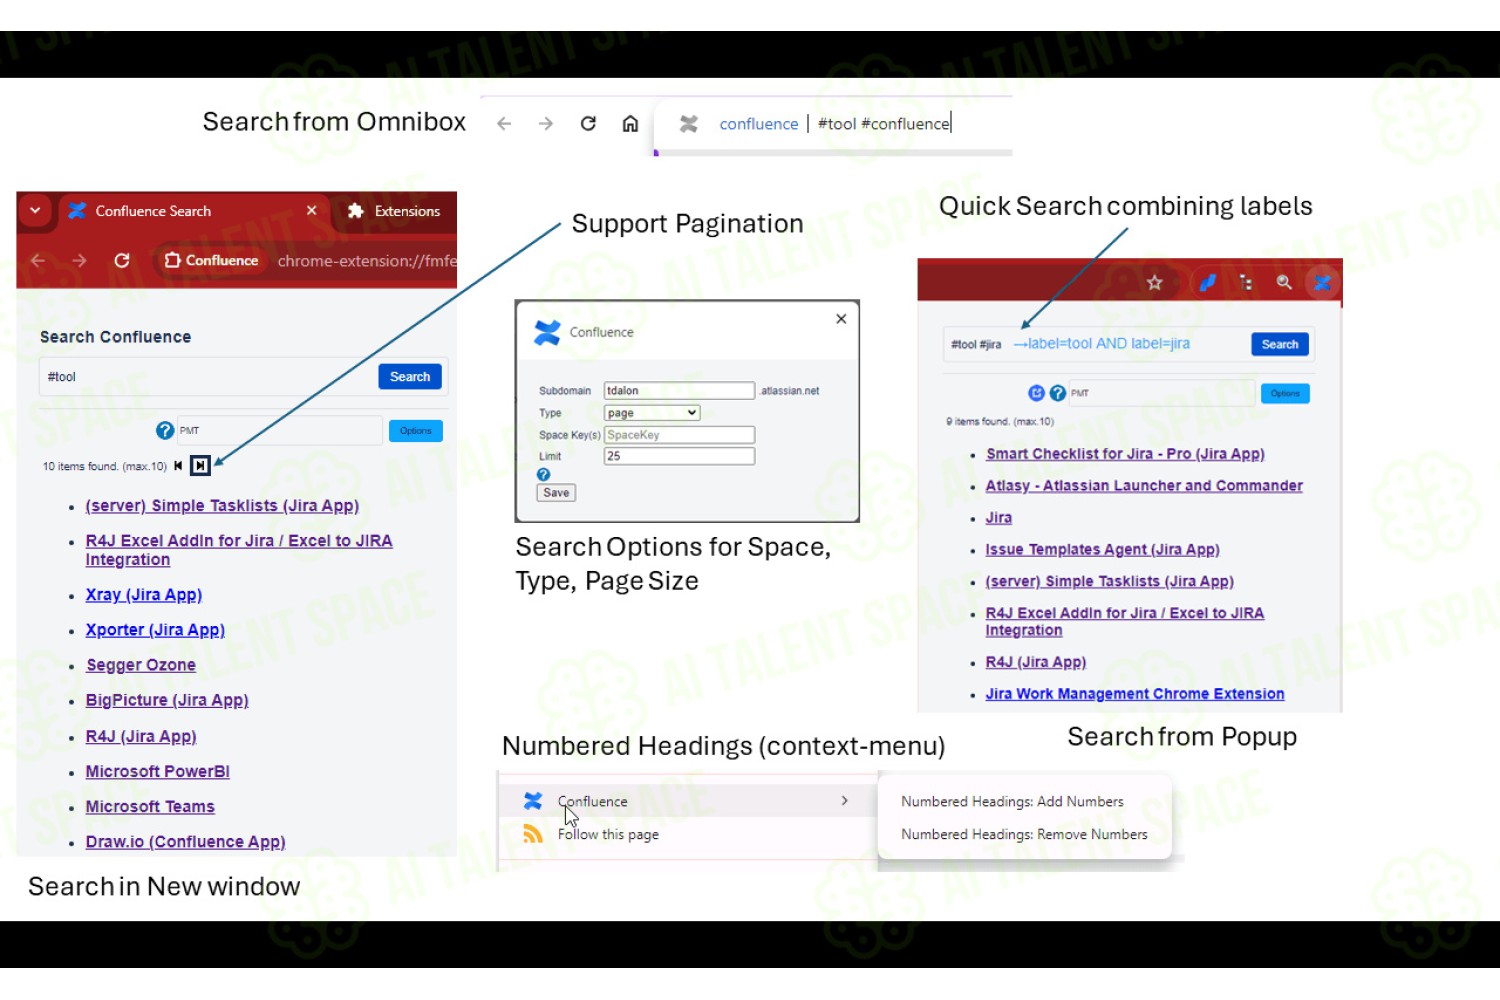Open the tab search dropdown in new window
1500x1000 pixels.
[35, 211]
